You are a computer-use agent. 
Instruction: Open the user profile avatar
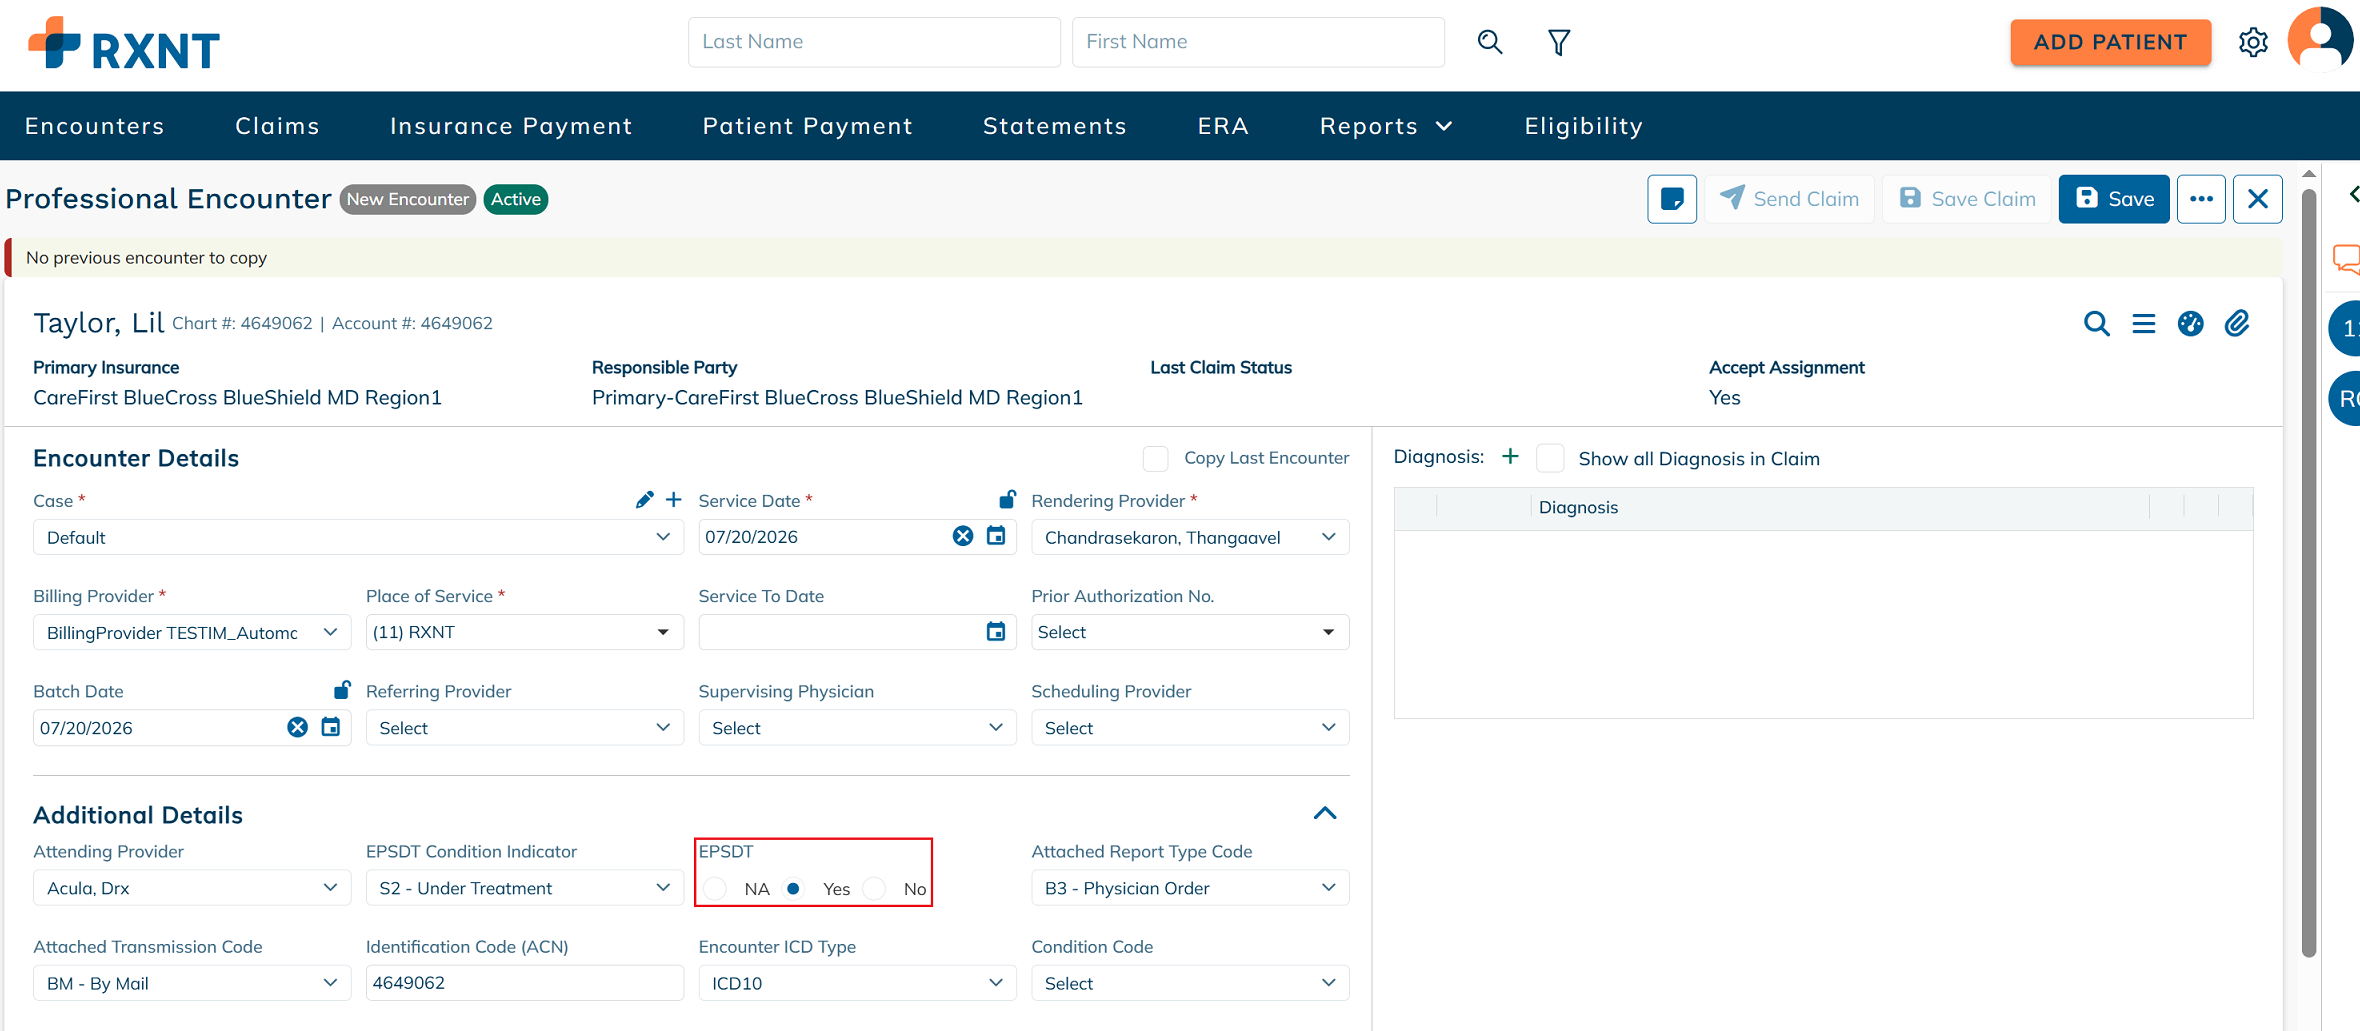tap(2320, 40)
